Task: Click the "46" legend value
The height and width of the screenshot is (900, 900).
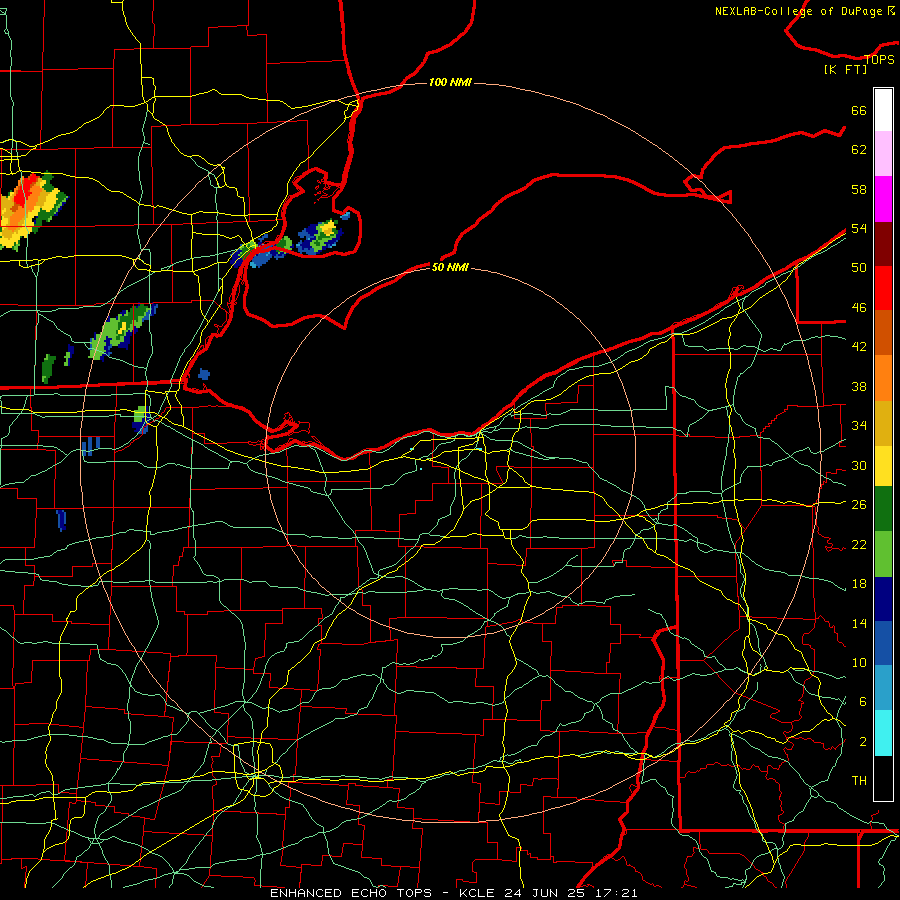Action: point(859,308)
